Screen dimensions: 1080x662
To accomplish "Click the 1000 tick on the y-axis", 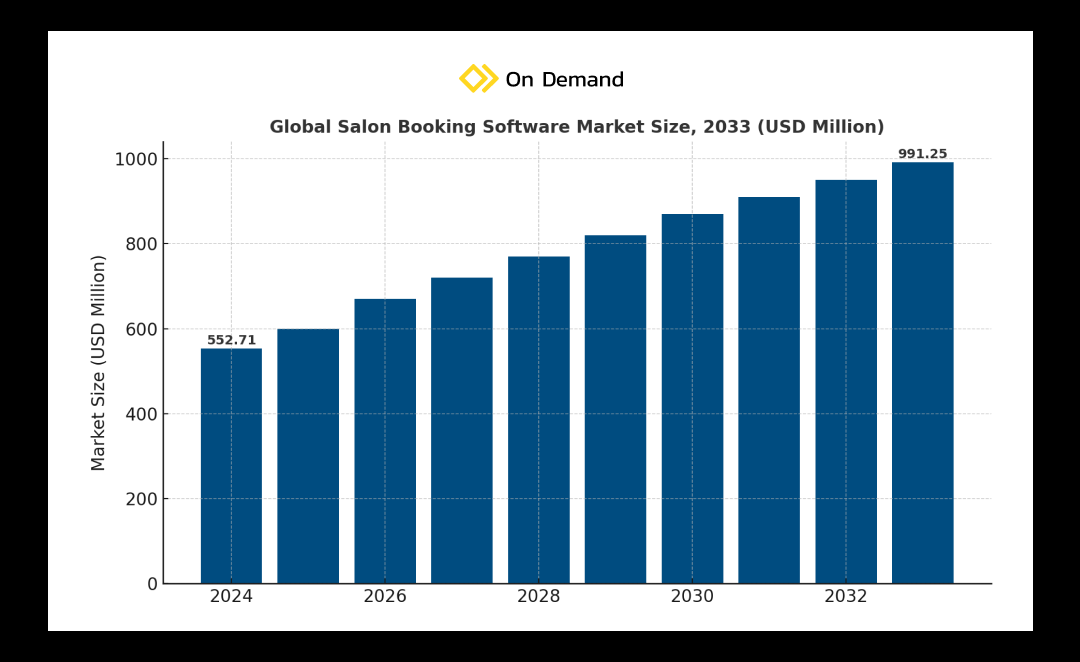I will pos(135,159).
